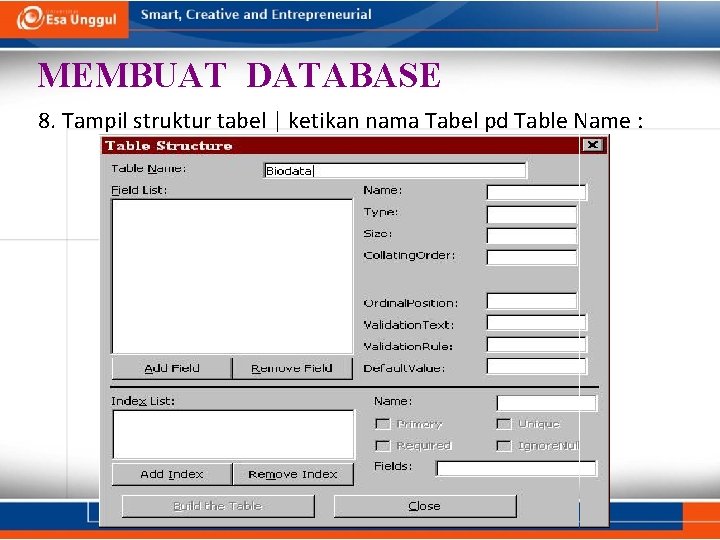Click inside the Index List box
Screen dimensions: 720x540
(x=233, y=434)
